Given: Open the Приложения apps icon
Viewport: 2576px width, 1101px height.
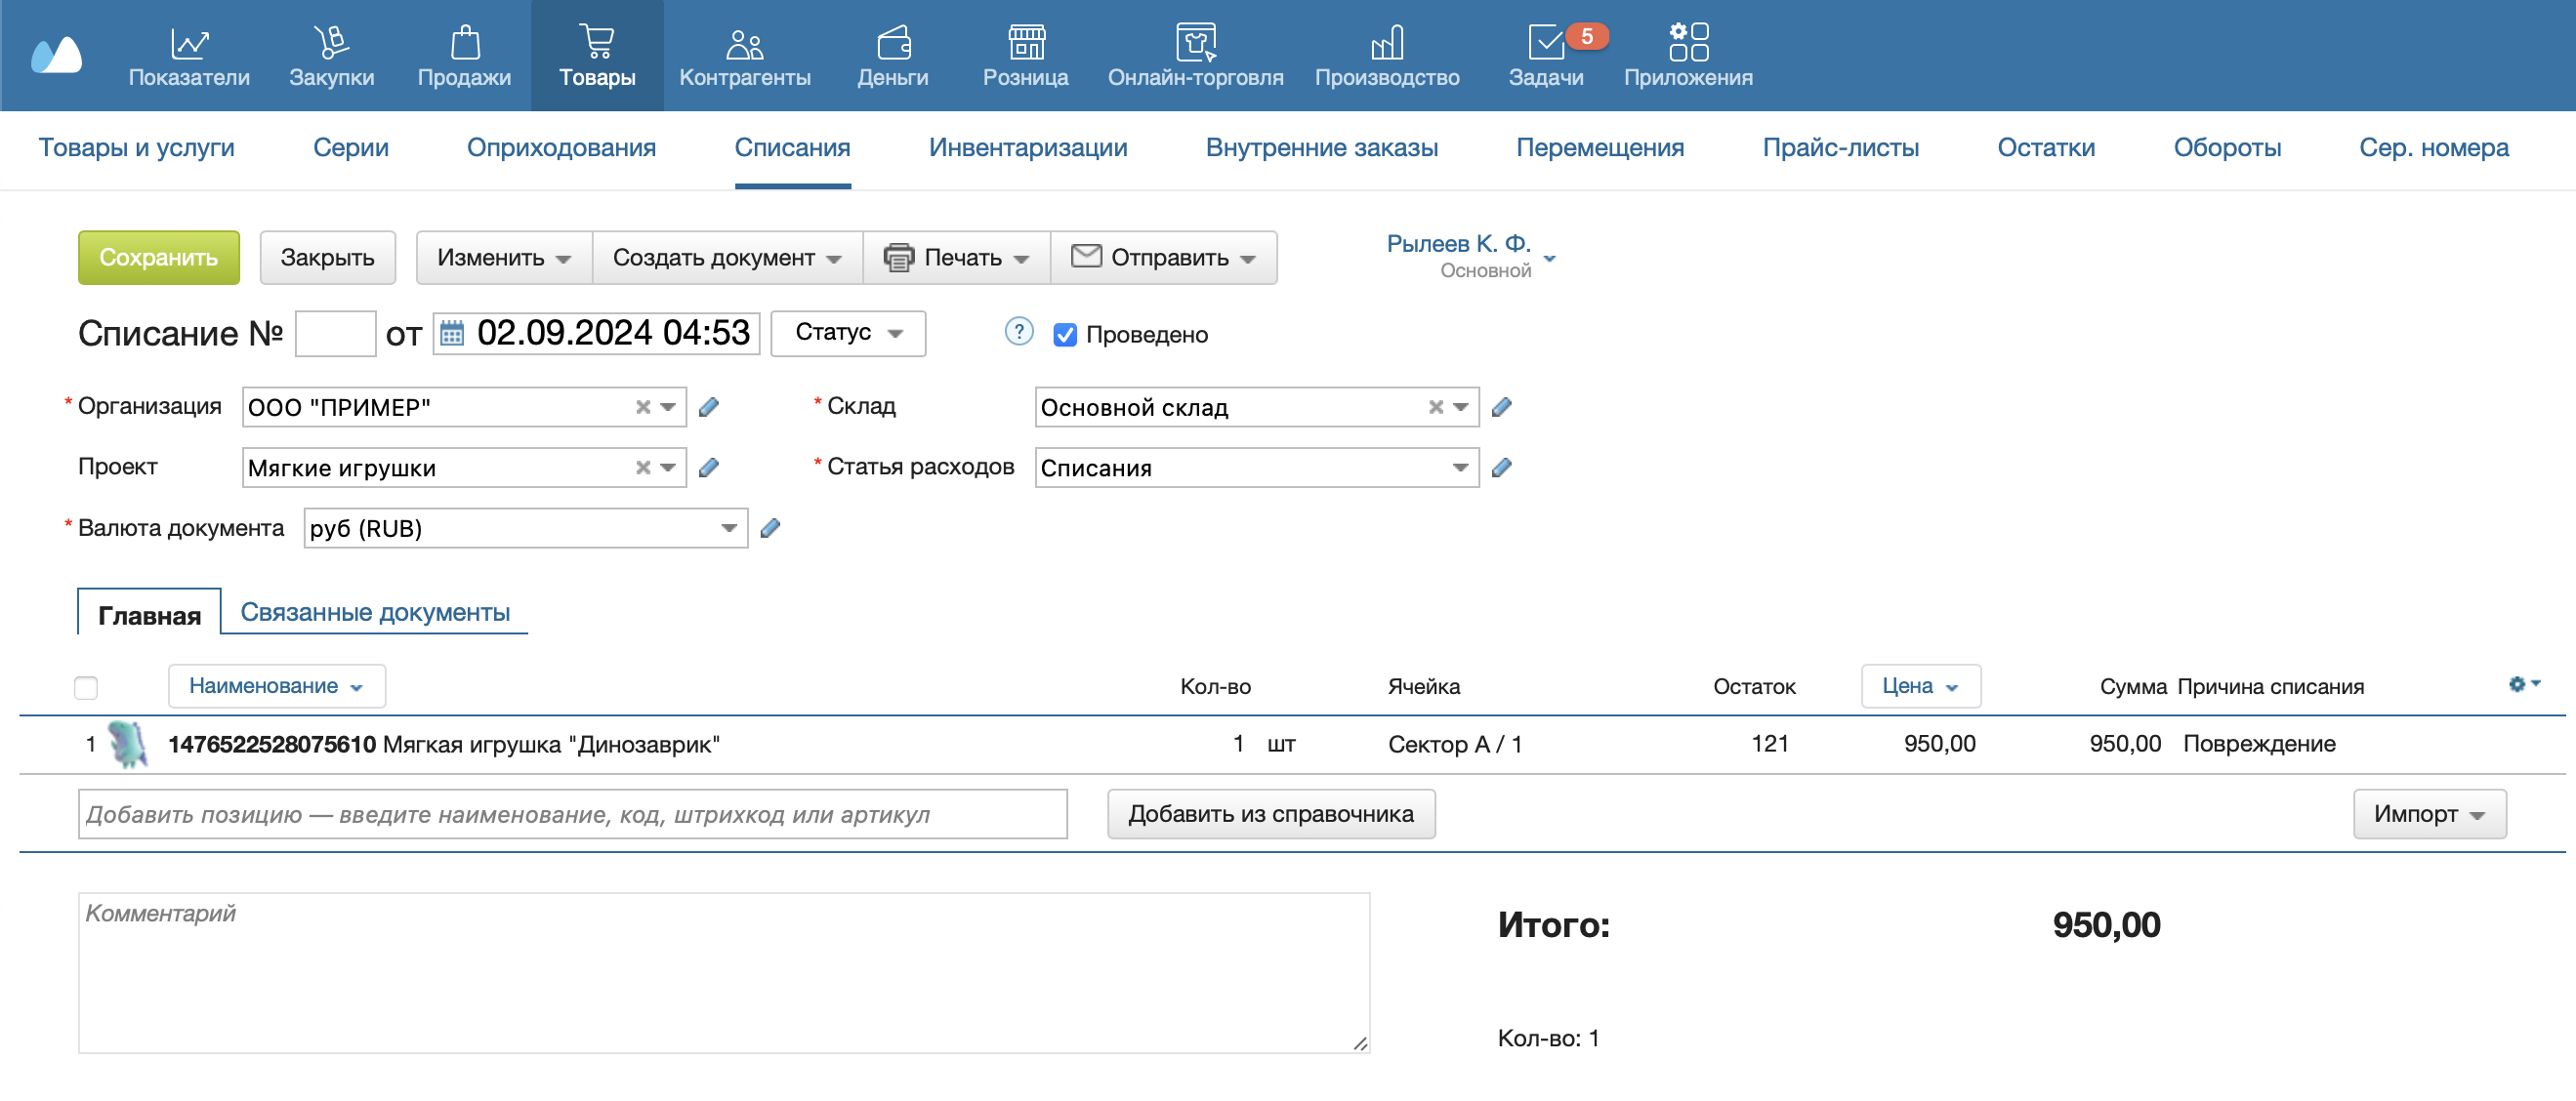Looking at the screenshot, I should 1687,44.
